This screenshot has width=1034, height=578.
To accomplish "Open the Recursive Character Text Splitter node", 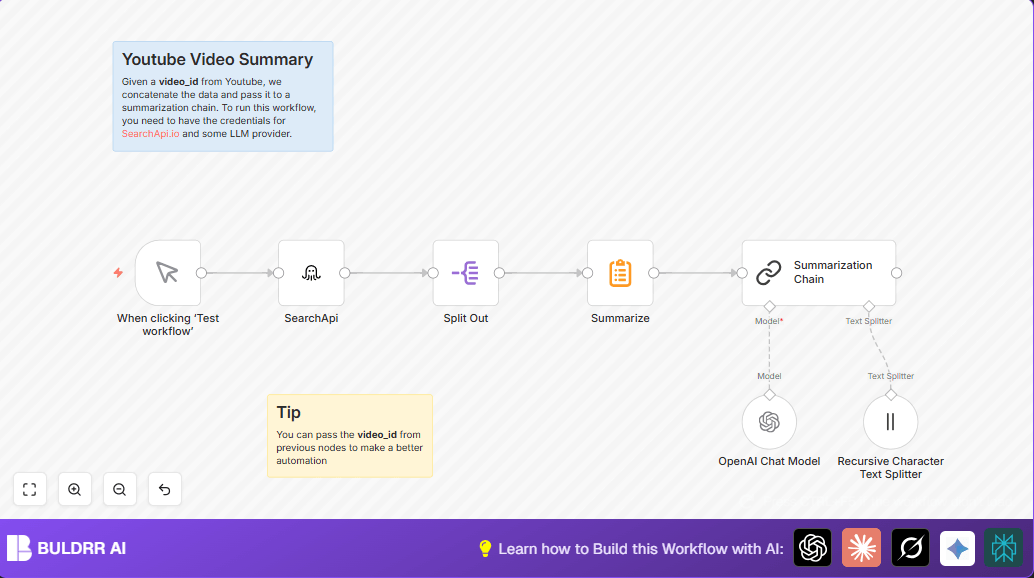I will pos(890,422).
